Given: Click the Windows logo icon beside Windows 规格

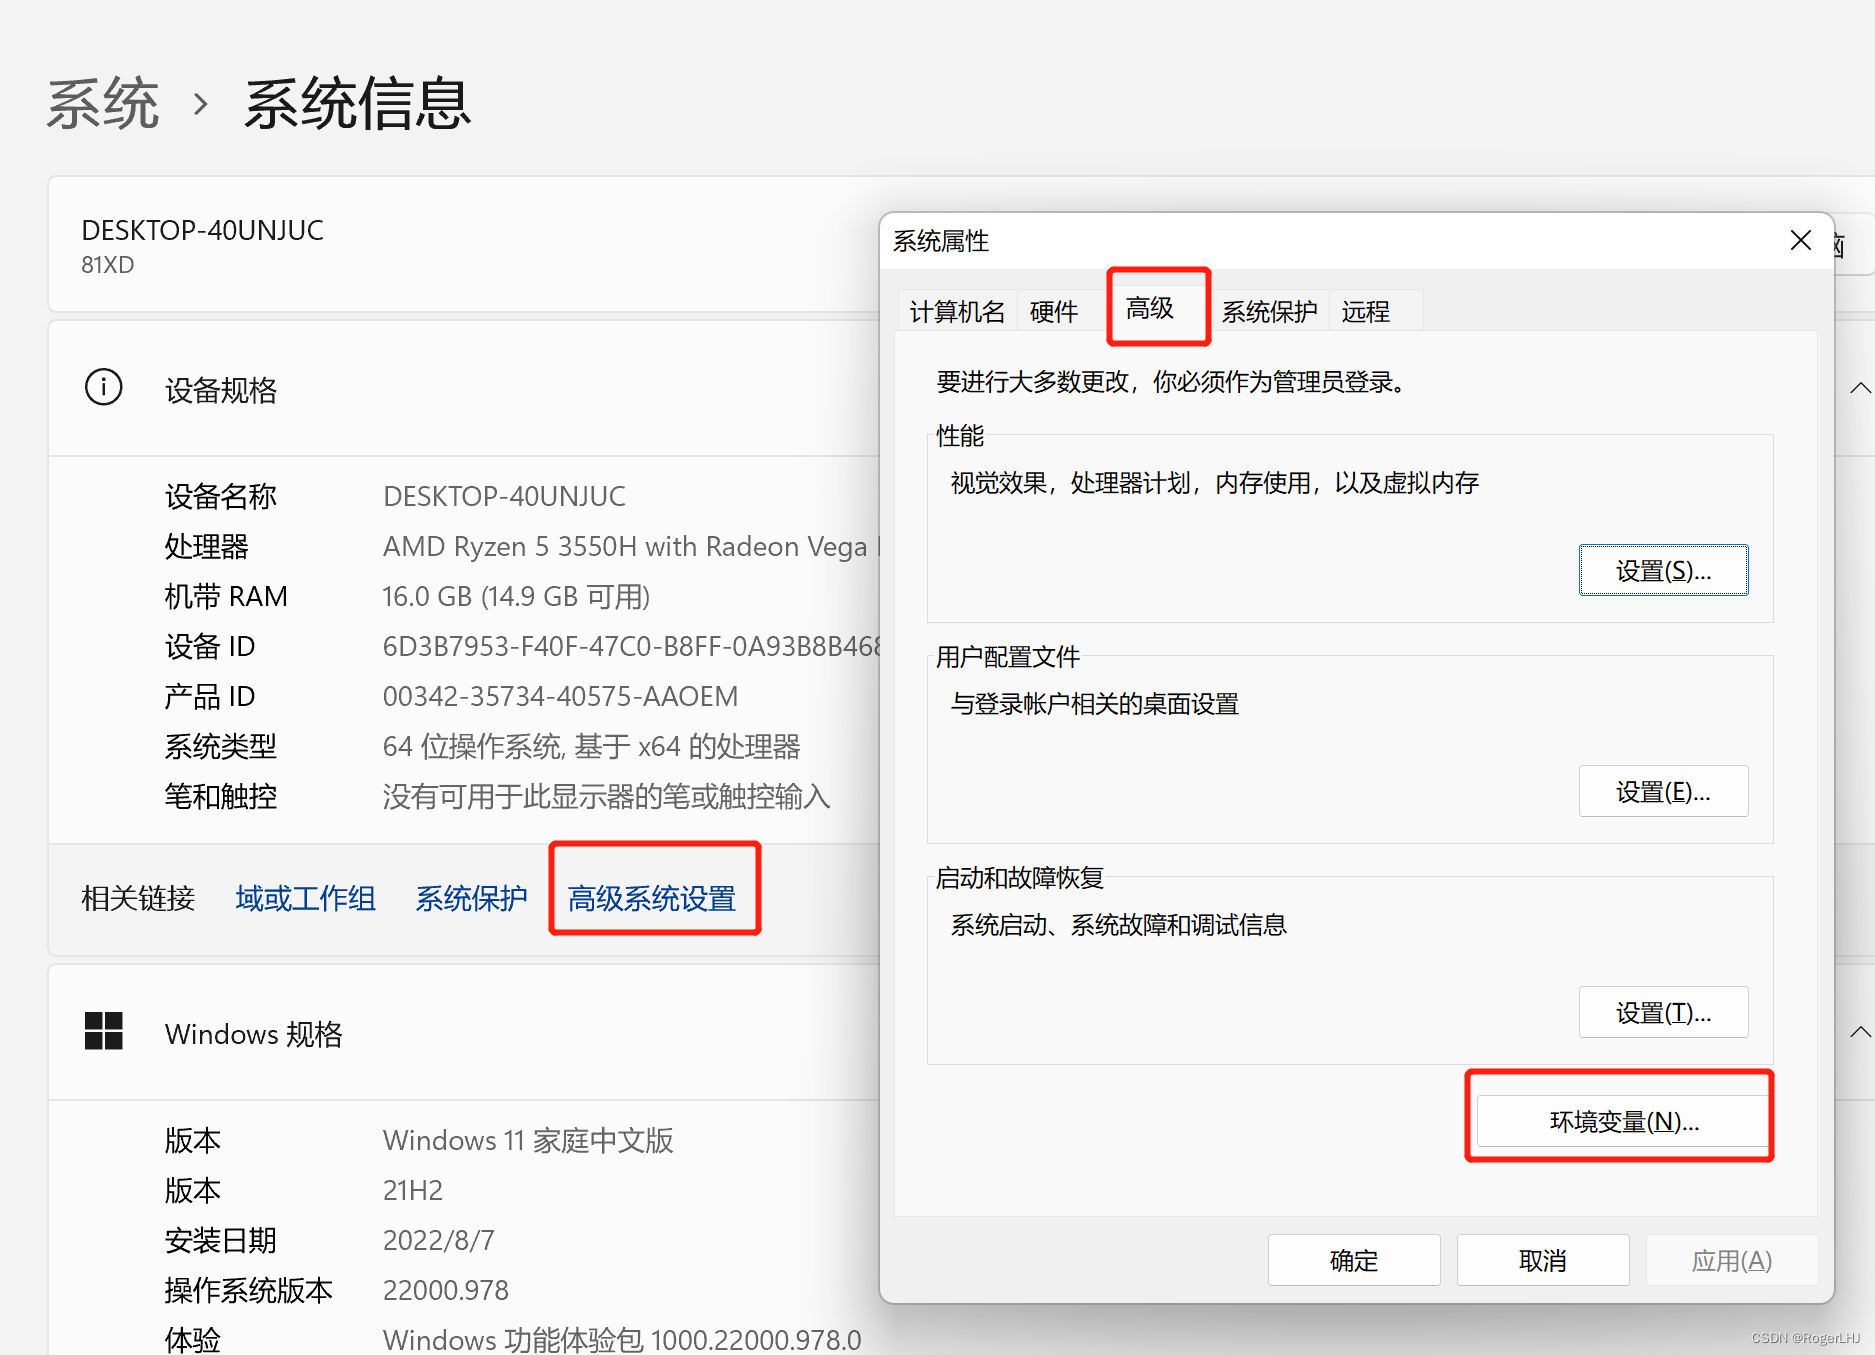Looking at the screenshot, I should tap(104, 1031).
